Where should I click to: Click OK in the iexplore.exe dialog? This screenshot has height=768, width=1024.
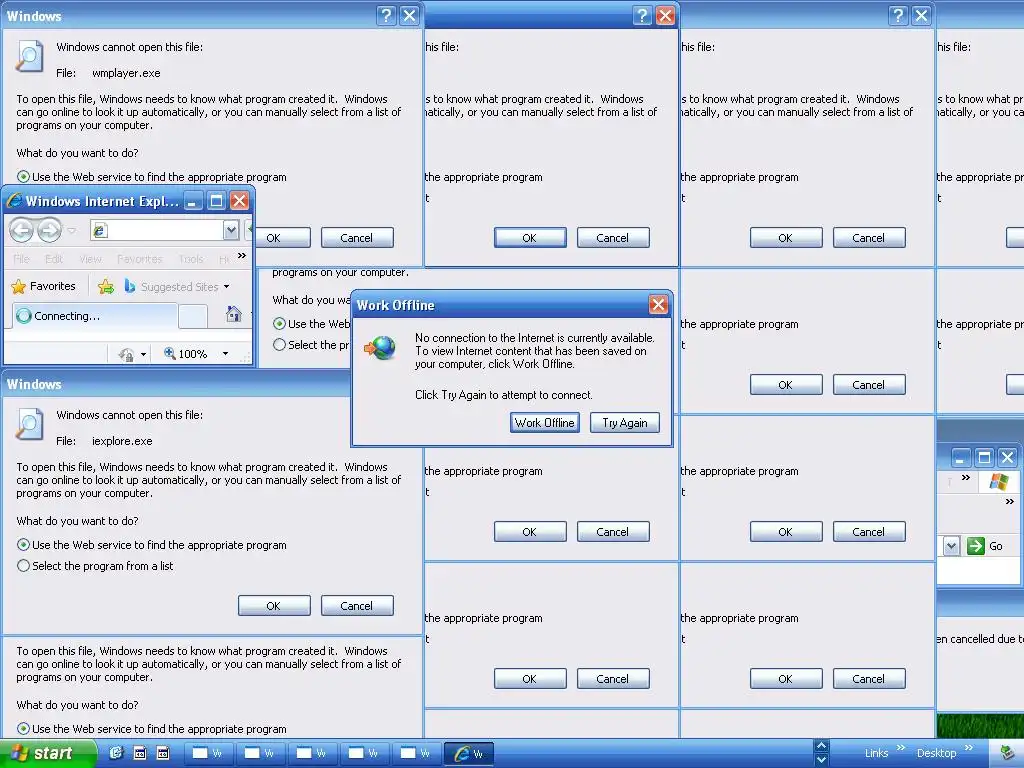(x=274, y=605)
